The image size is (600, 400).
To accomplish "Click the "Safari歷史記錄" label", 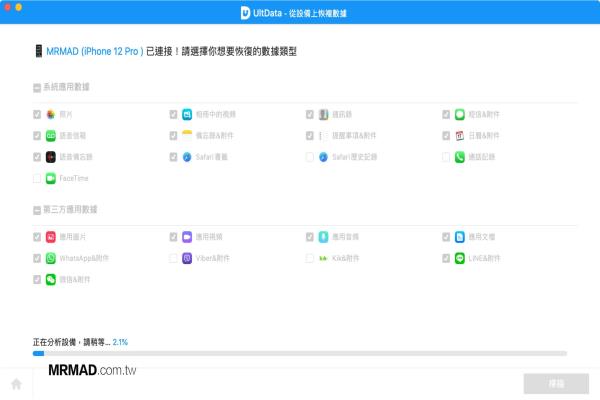I will click(x=355, y=157).
